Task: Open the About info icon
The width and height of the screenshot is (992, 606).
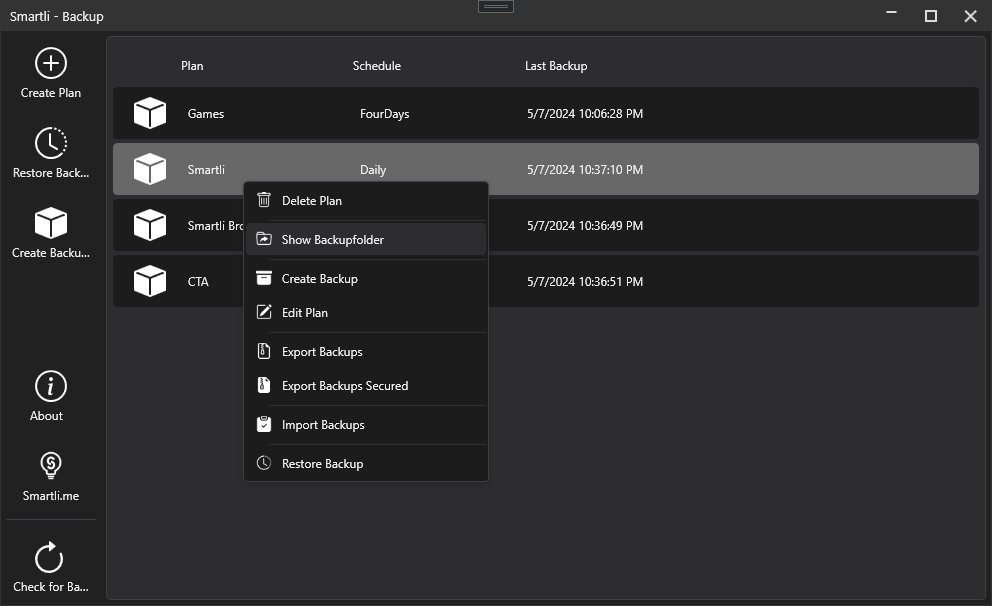Action: [50, 387]
